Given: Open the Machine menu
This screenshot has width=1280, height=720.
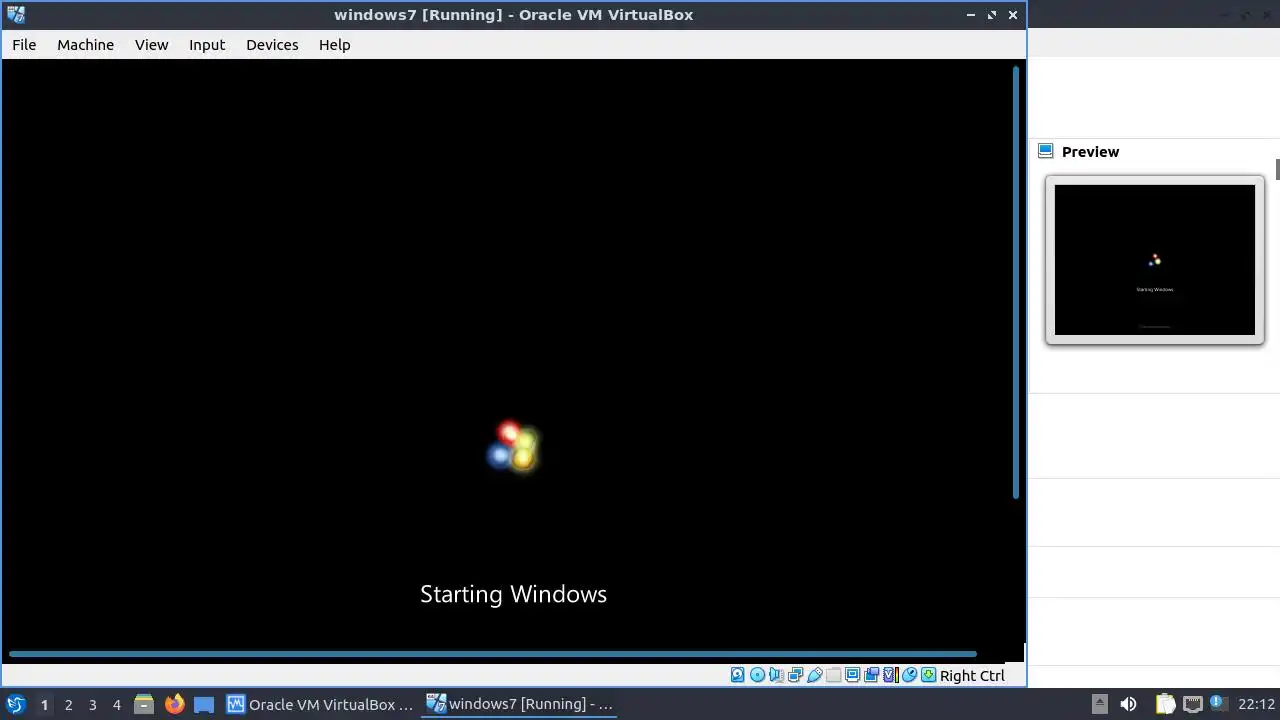Looking at the screenshot, I should click(x=85, y=45).
